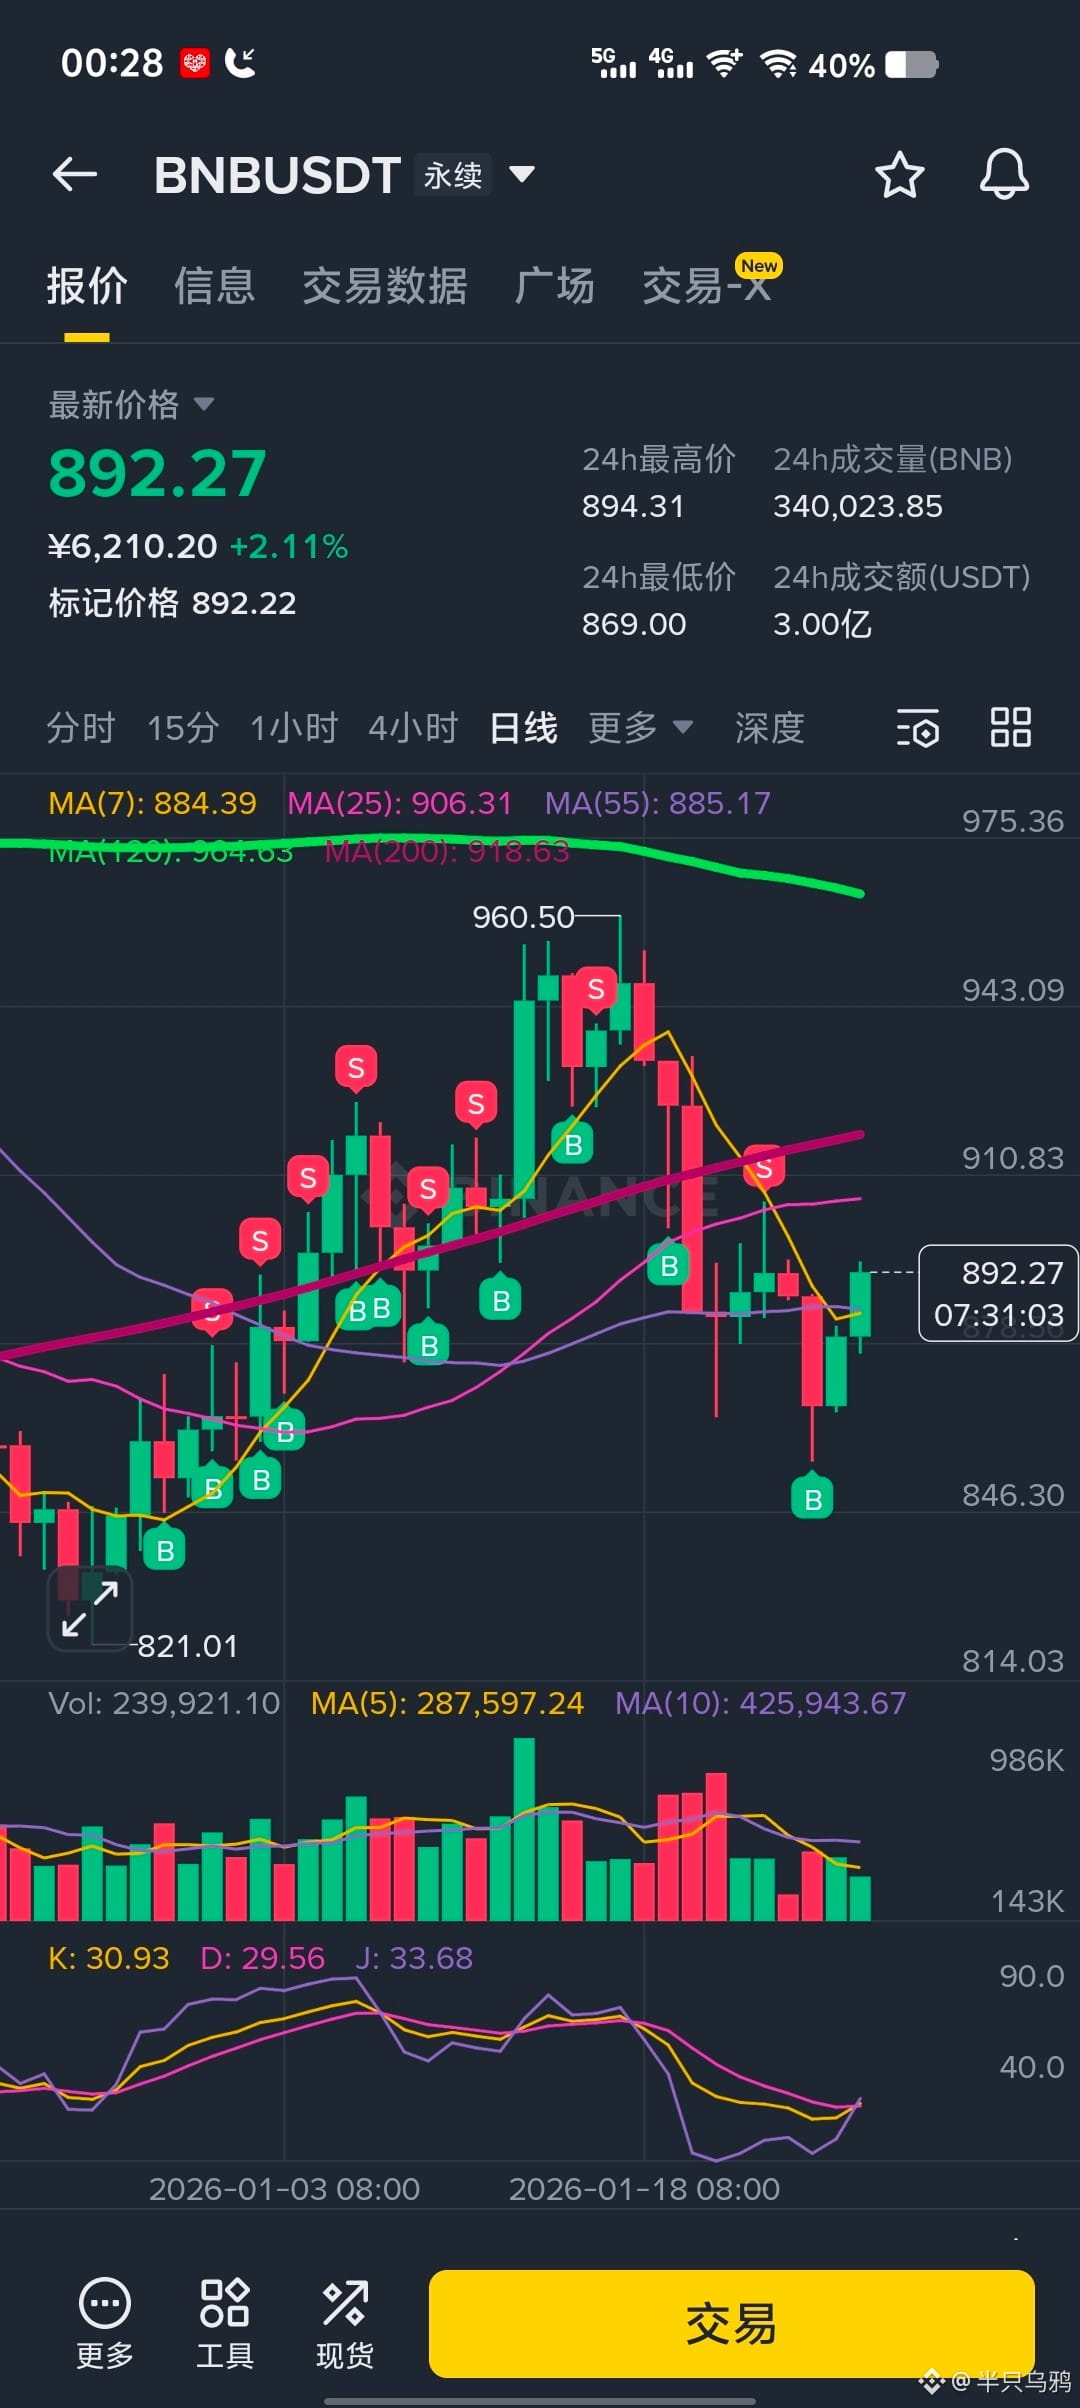The image size is (1080, 2408).
Task: Open the 更多 circle icon in bottom bar
Action: [x=105, y=2303]
